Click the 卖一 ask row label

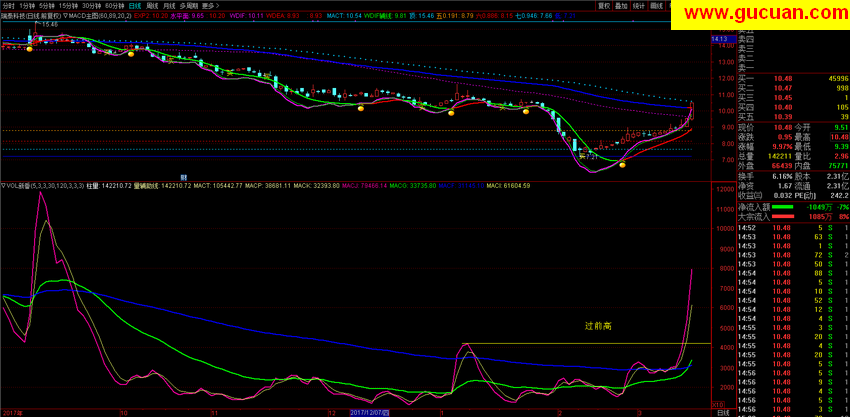(746, 68)
